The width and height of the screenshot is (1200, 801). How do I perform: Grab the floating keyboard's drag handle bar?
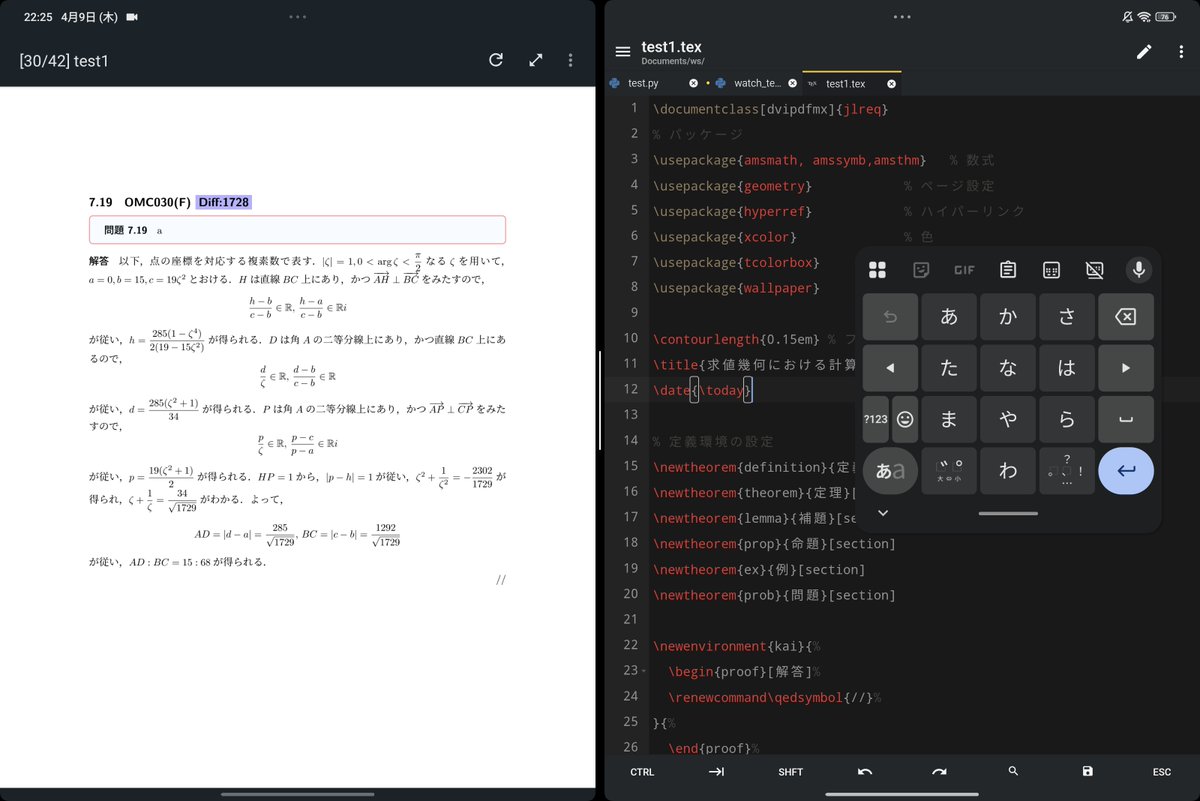pos(1008,514)
